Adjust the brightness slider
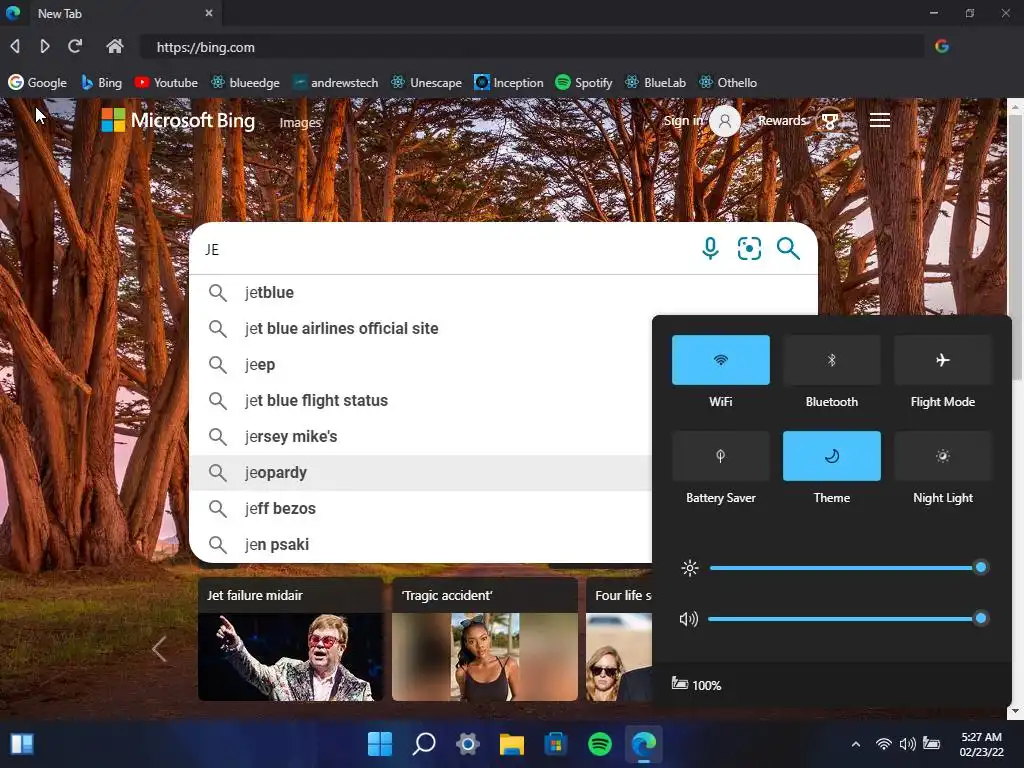Screen dimensions: 1024x768 coord(848,568)
